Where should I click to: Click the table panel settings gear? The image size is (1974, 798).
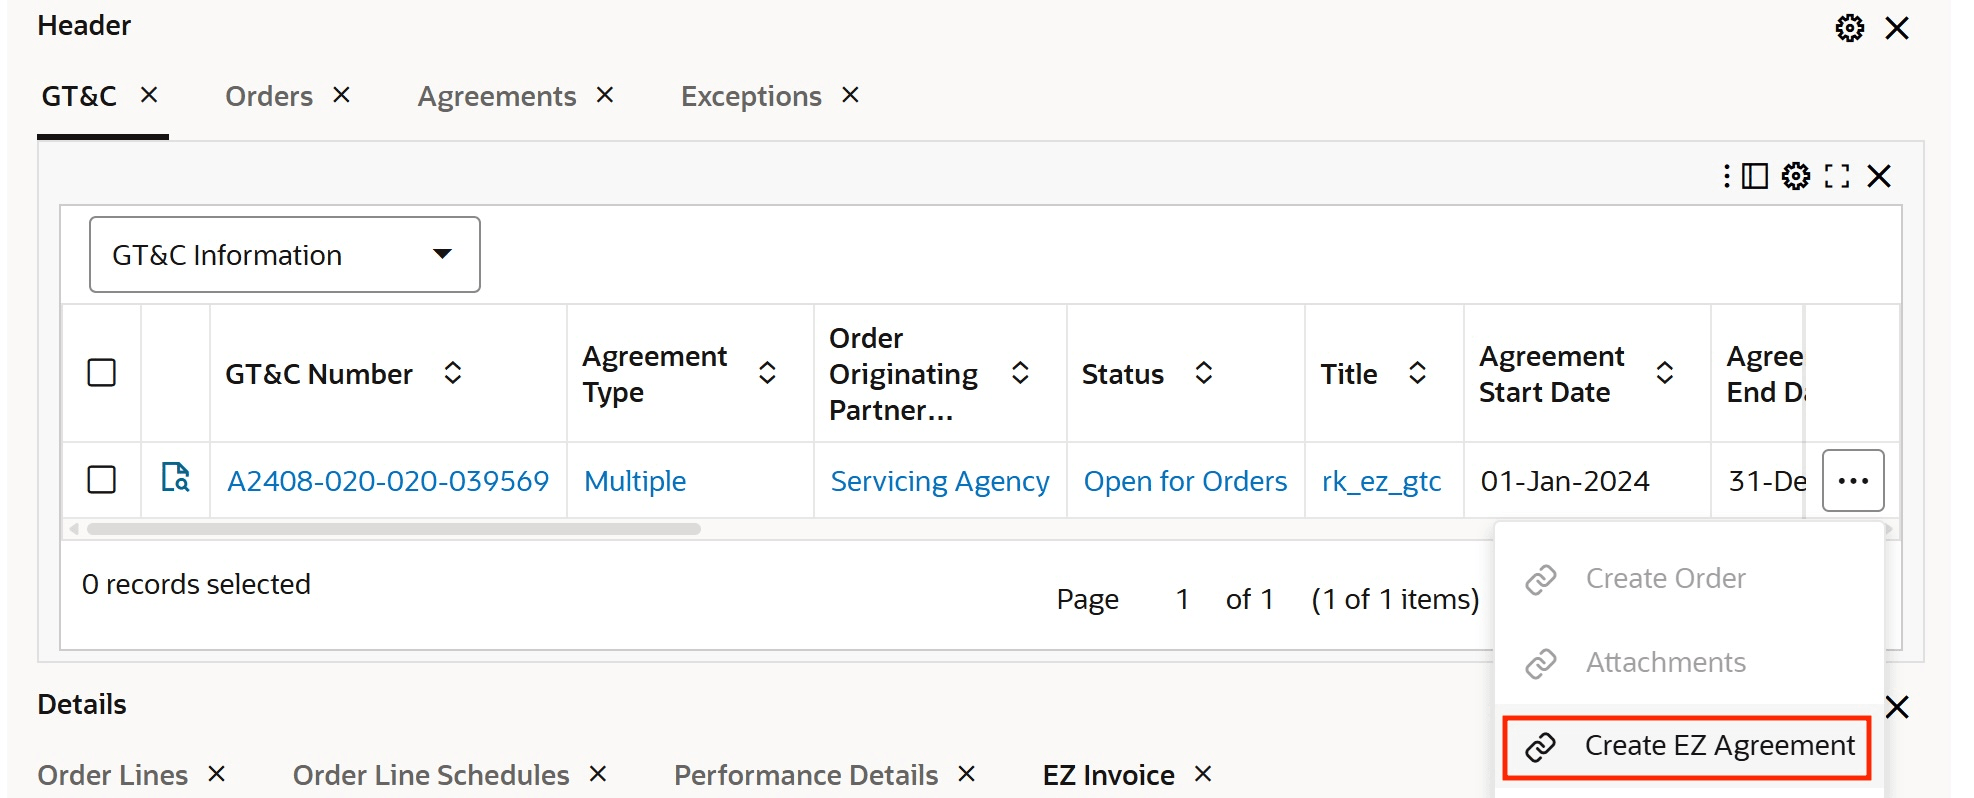pos(1796,176)
